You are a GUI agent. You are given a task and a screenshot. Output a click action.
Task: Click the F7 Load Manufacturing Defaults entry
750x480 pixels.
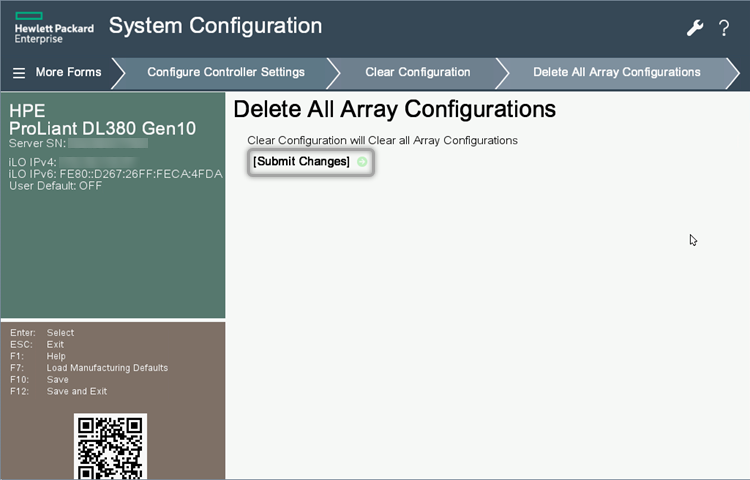pos(89,368)
